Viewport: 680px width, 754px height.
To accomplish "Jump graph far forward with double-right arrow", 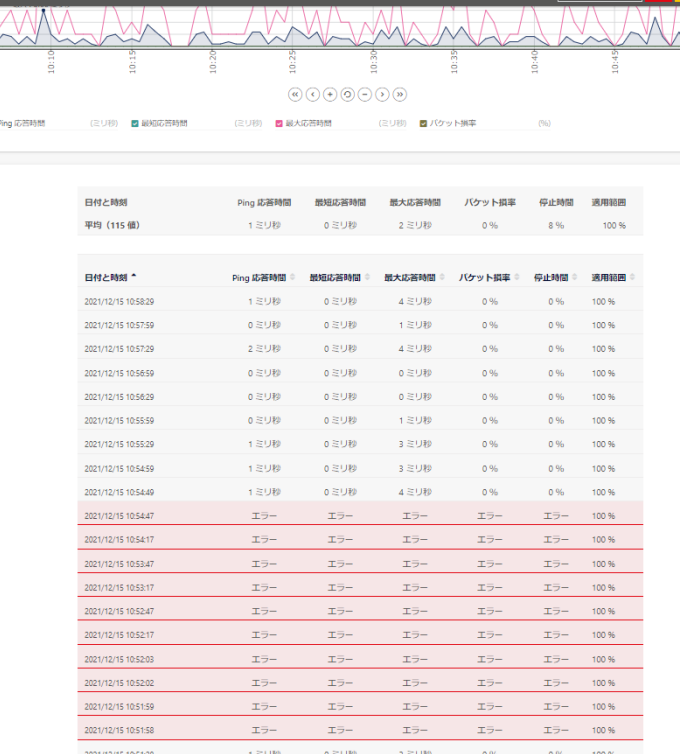I will click(x=400, y=95).
